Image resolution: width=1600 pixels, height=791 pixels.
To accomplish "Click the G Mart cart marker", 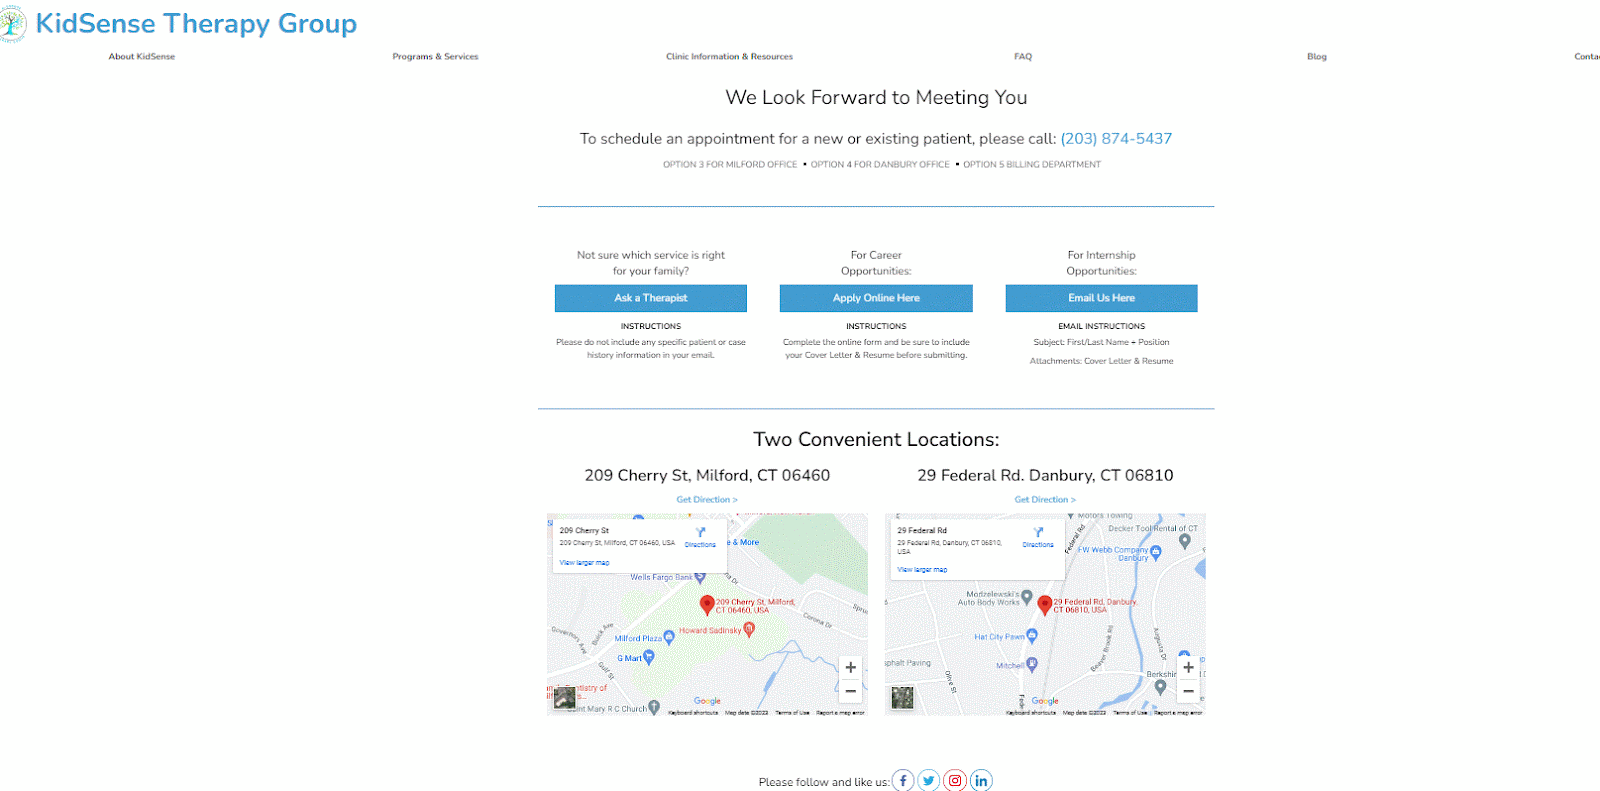I will point(649,657).
